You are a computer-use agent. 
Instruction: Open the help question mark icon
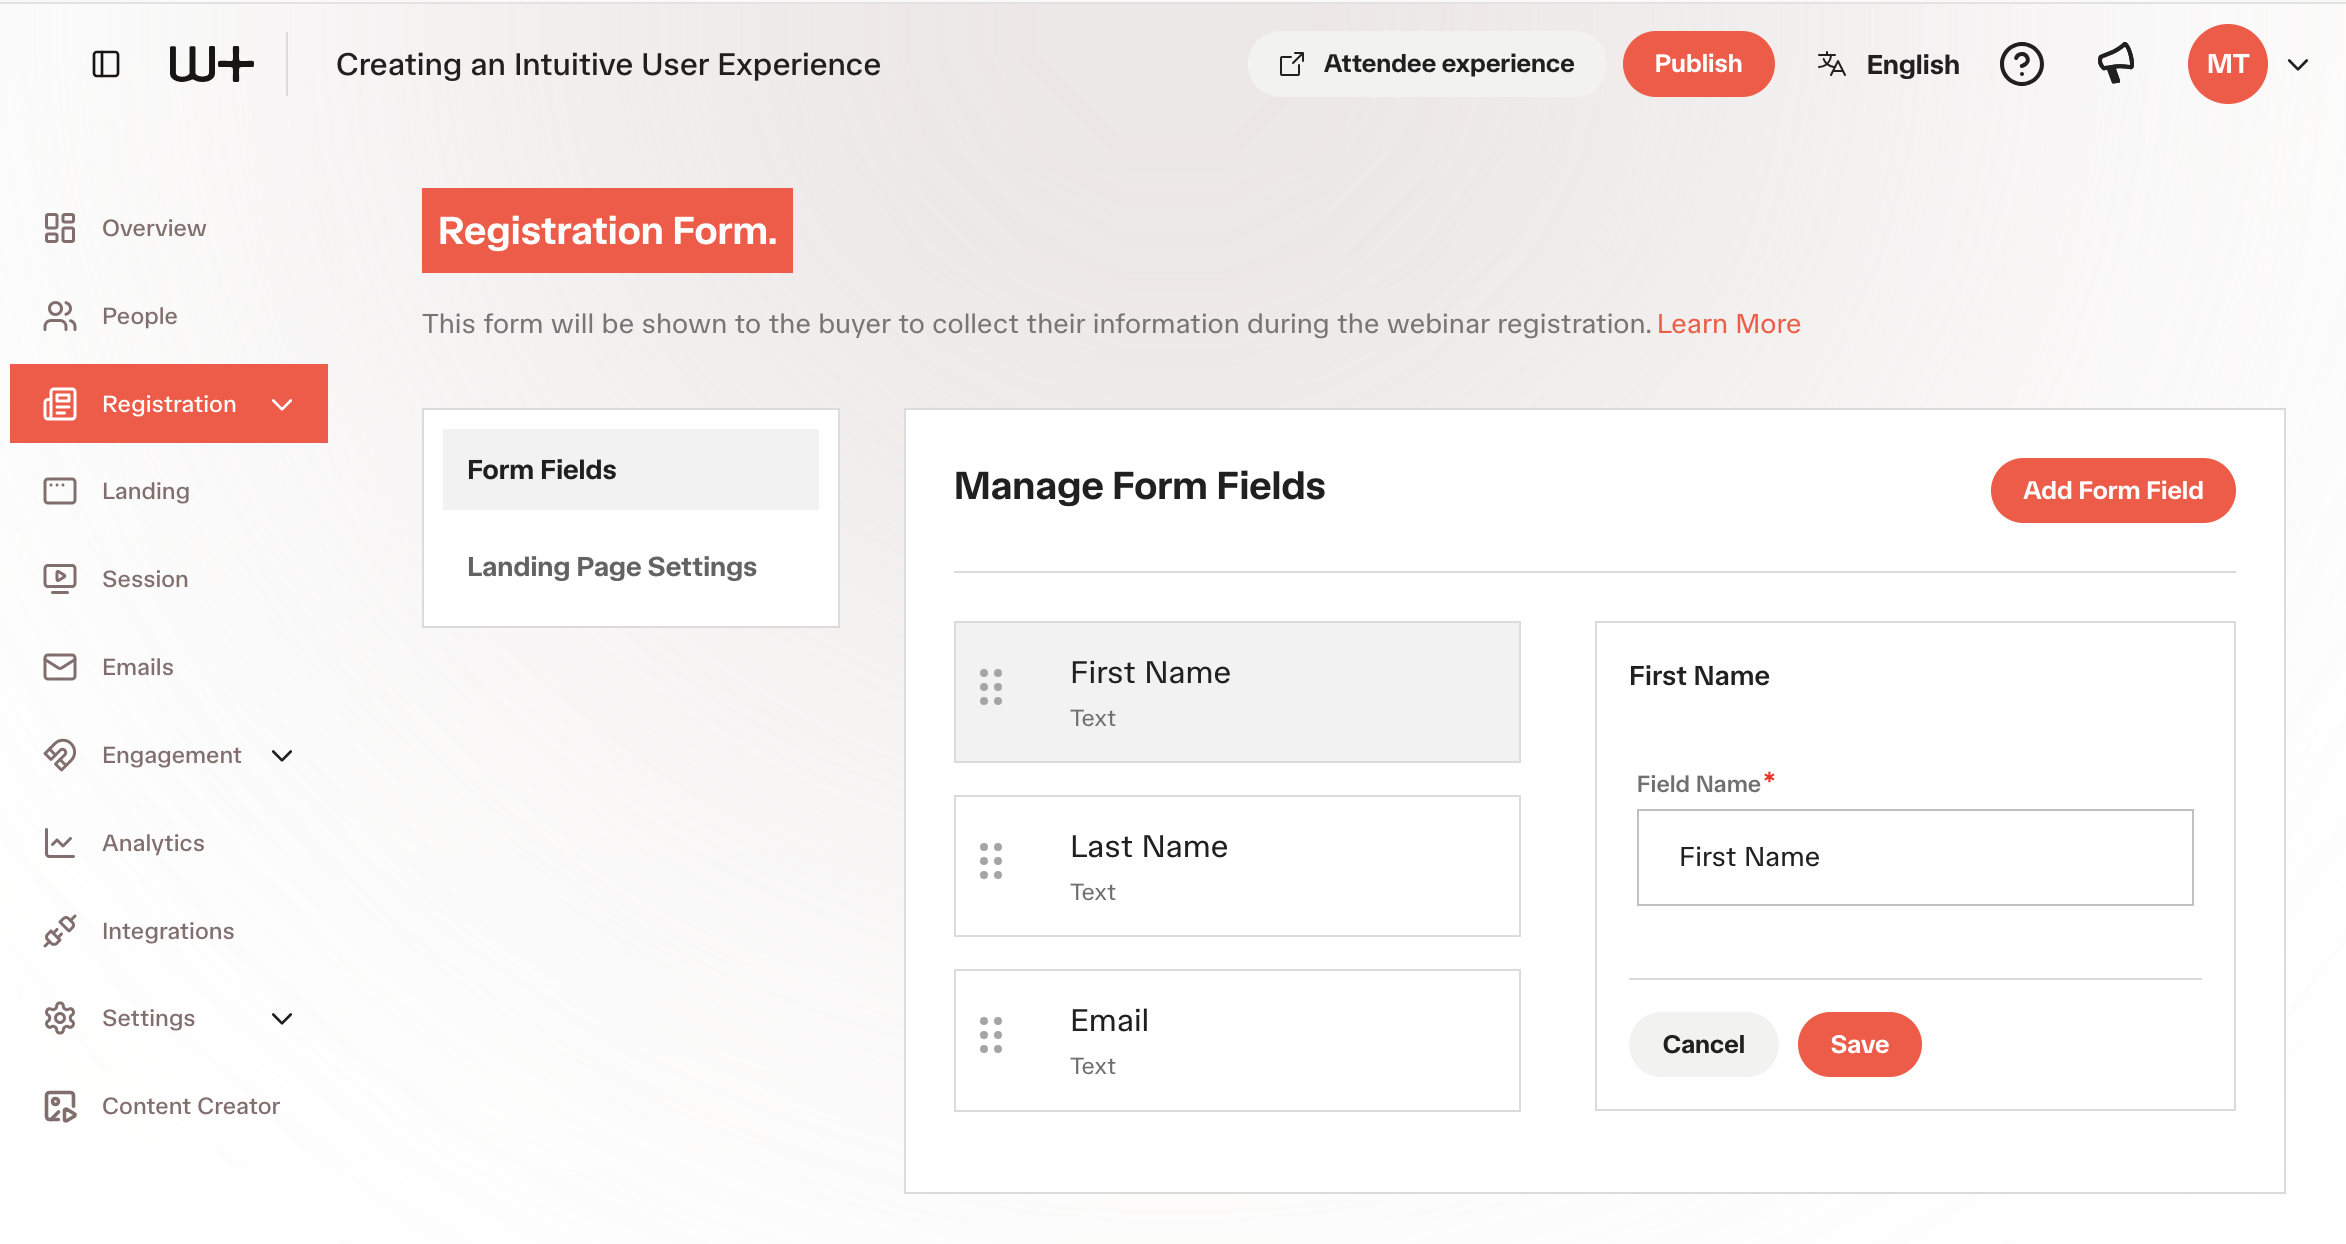2021,64
